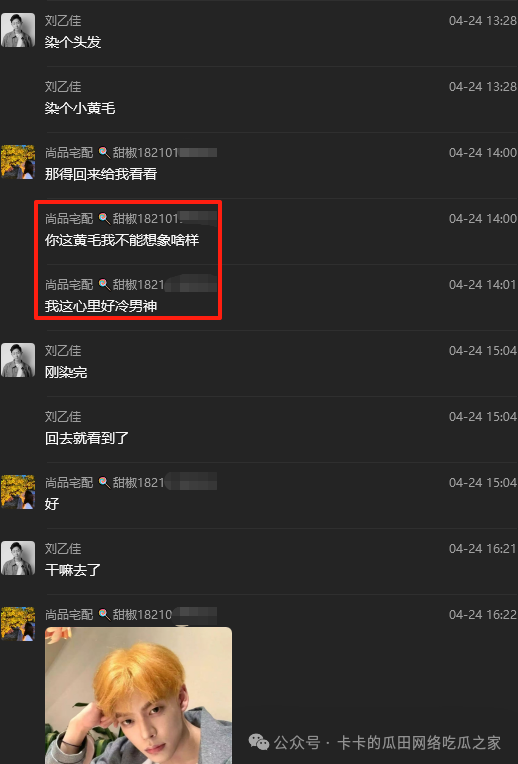The width and height of the screenshot is (518, 764).
Task: Click the WeChat logo in the watermark
Action: tap(259, 743)
